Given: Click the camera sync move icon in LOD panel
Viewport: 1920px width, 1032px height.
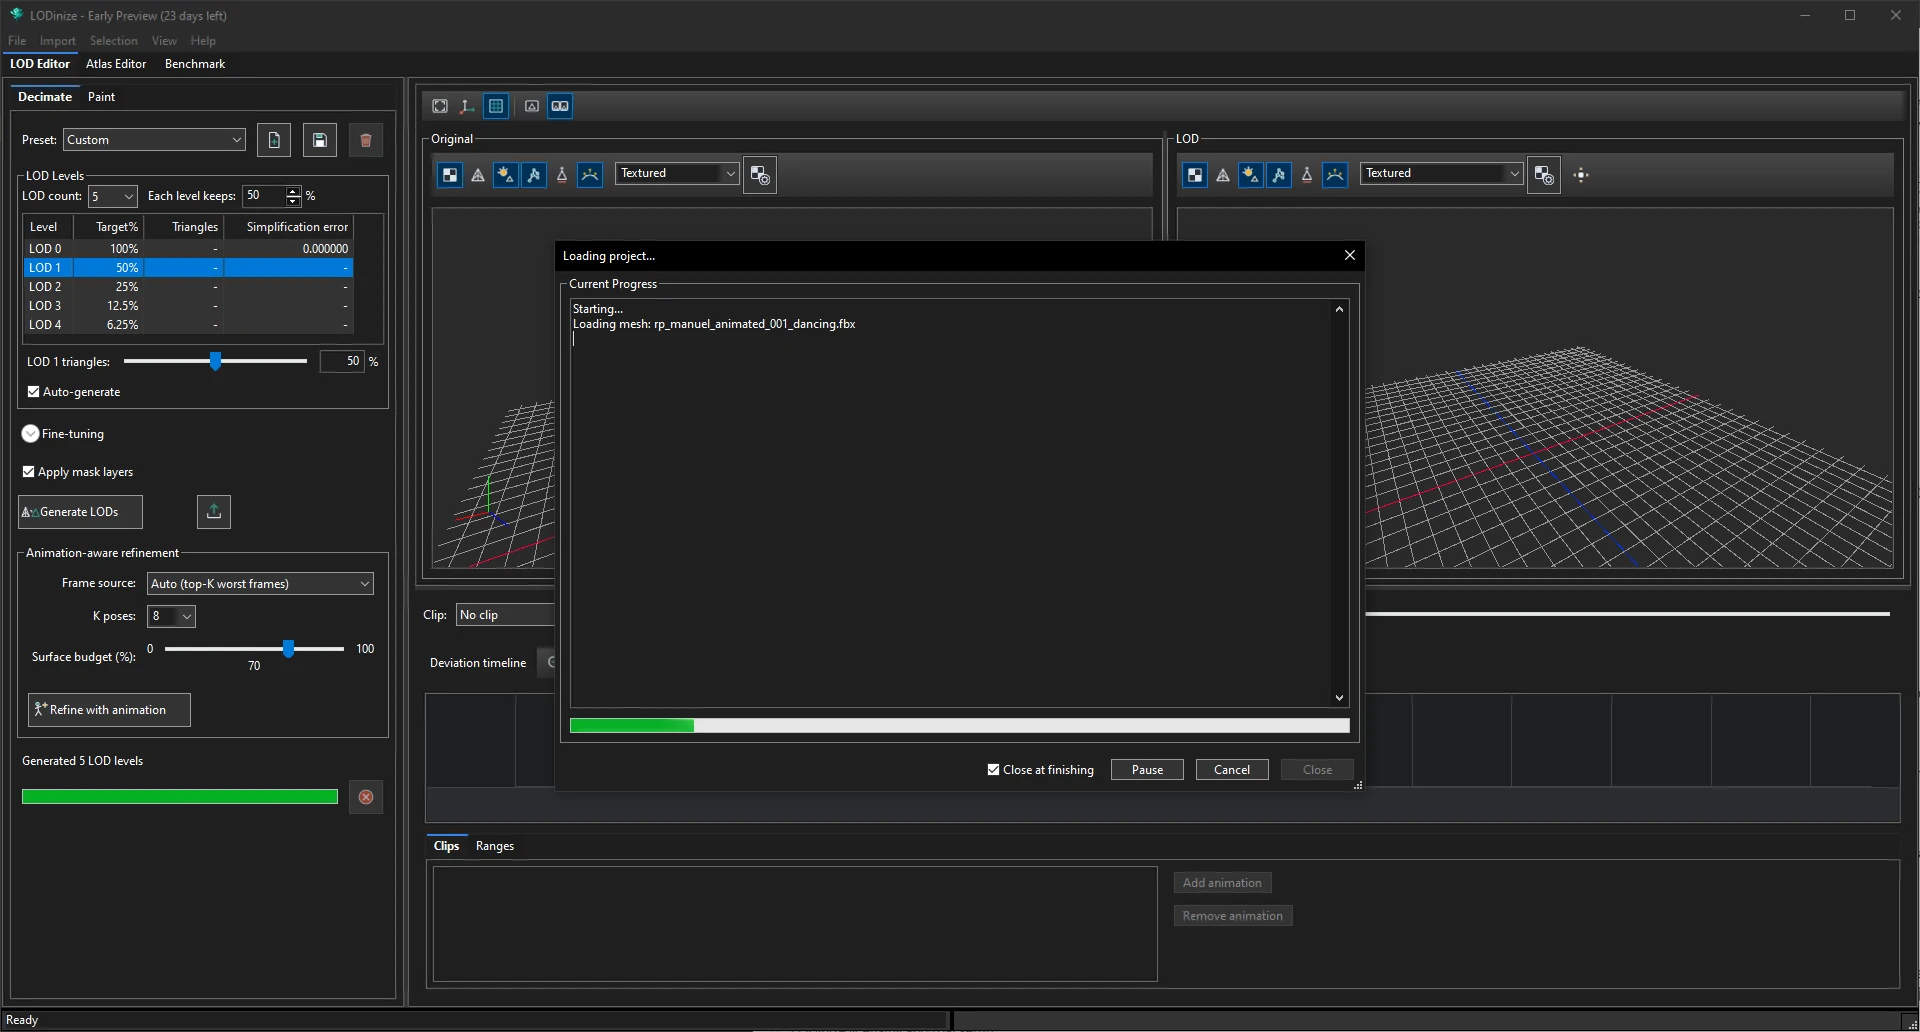Looking at the screenshot, I should click(1581, 175).
